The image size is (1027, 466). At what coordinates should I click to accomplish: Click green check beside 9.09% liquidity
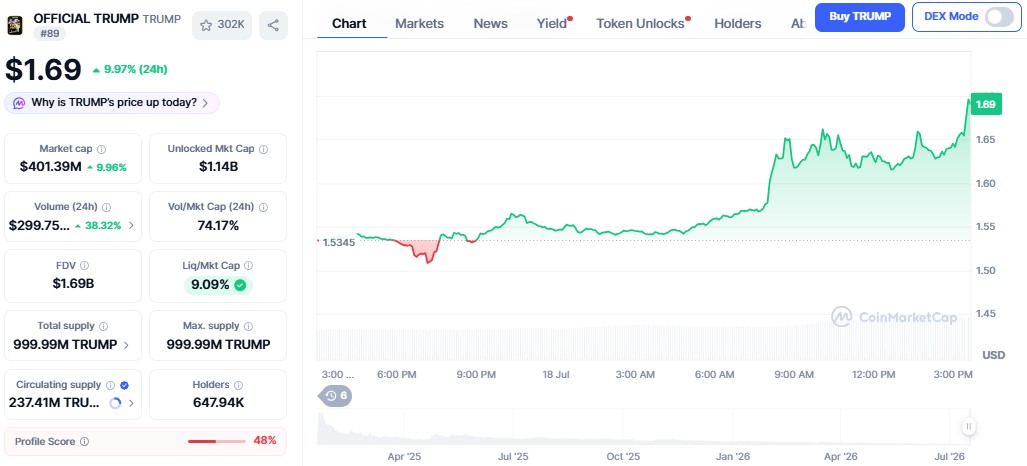(x=240, y=285)
